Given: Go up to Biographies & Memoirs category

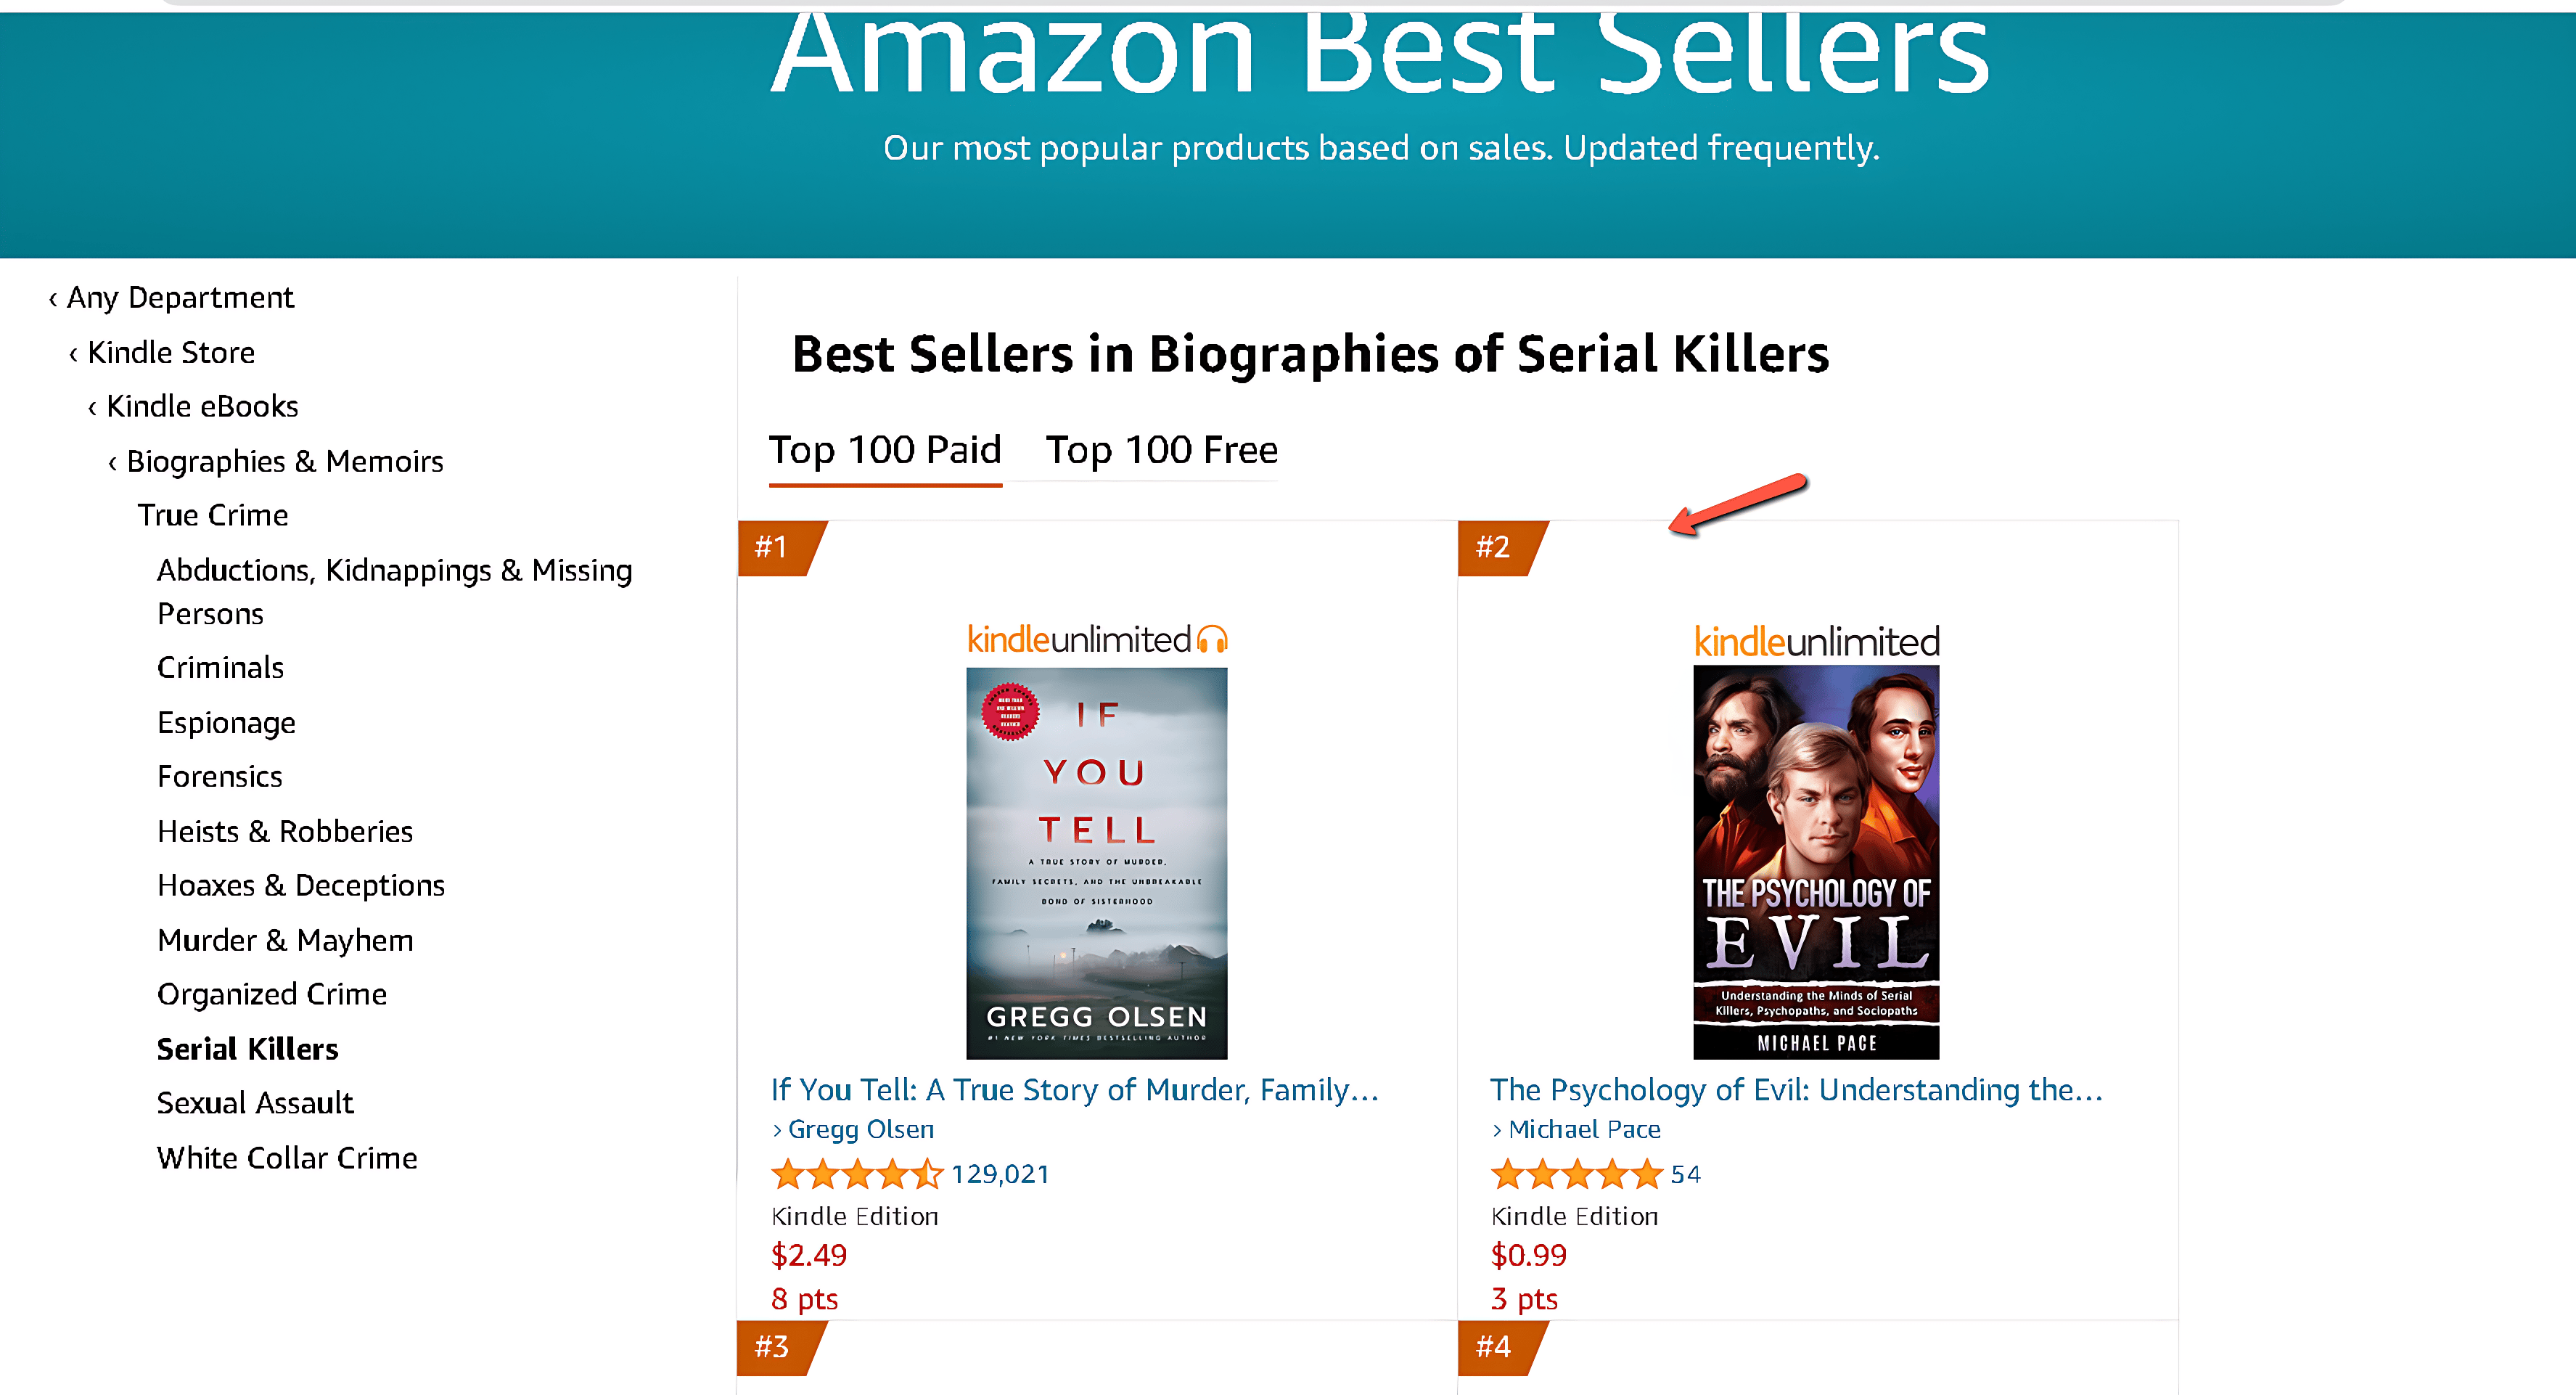Looking at the screenshot, I should 276,461.
